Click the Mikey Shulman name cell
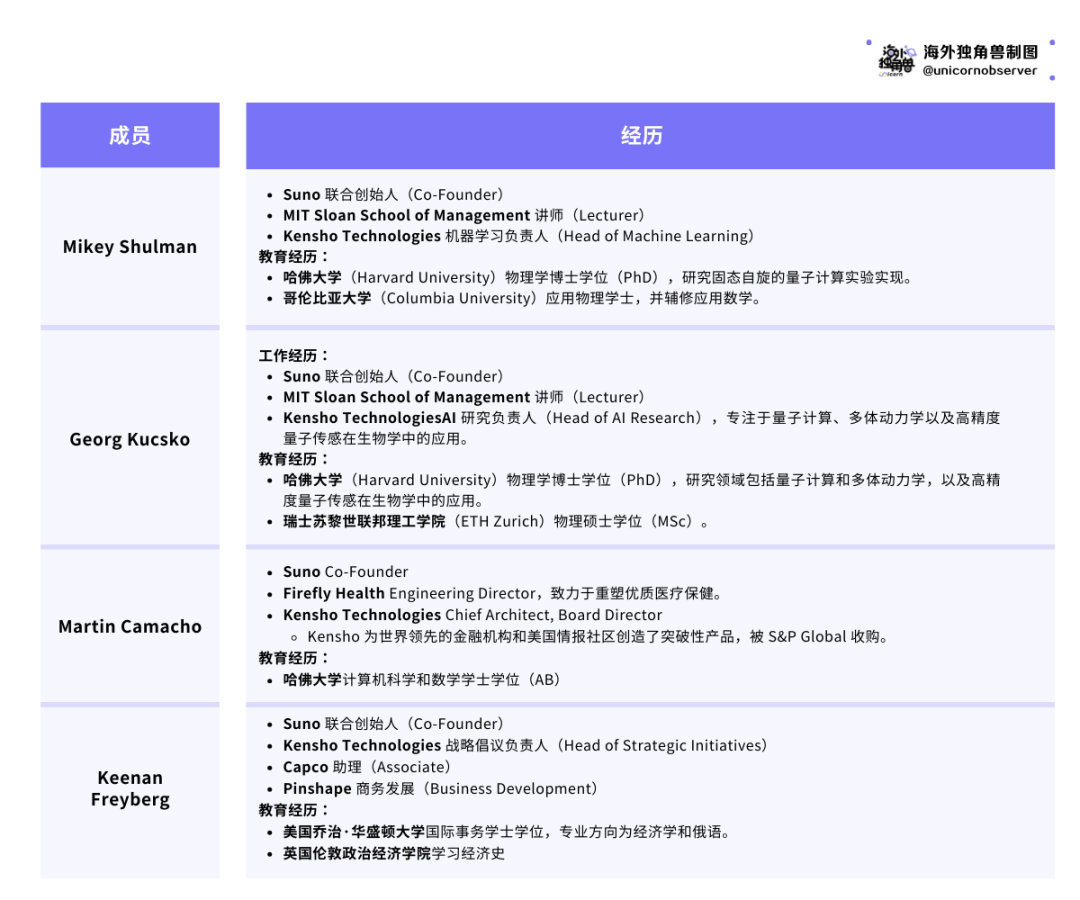This screenshot has width=1080, height=900. (130, 247)
